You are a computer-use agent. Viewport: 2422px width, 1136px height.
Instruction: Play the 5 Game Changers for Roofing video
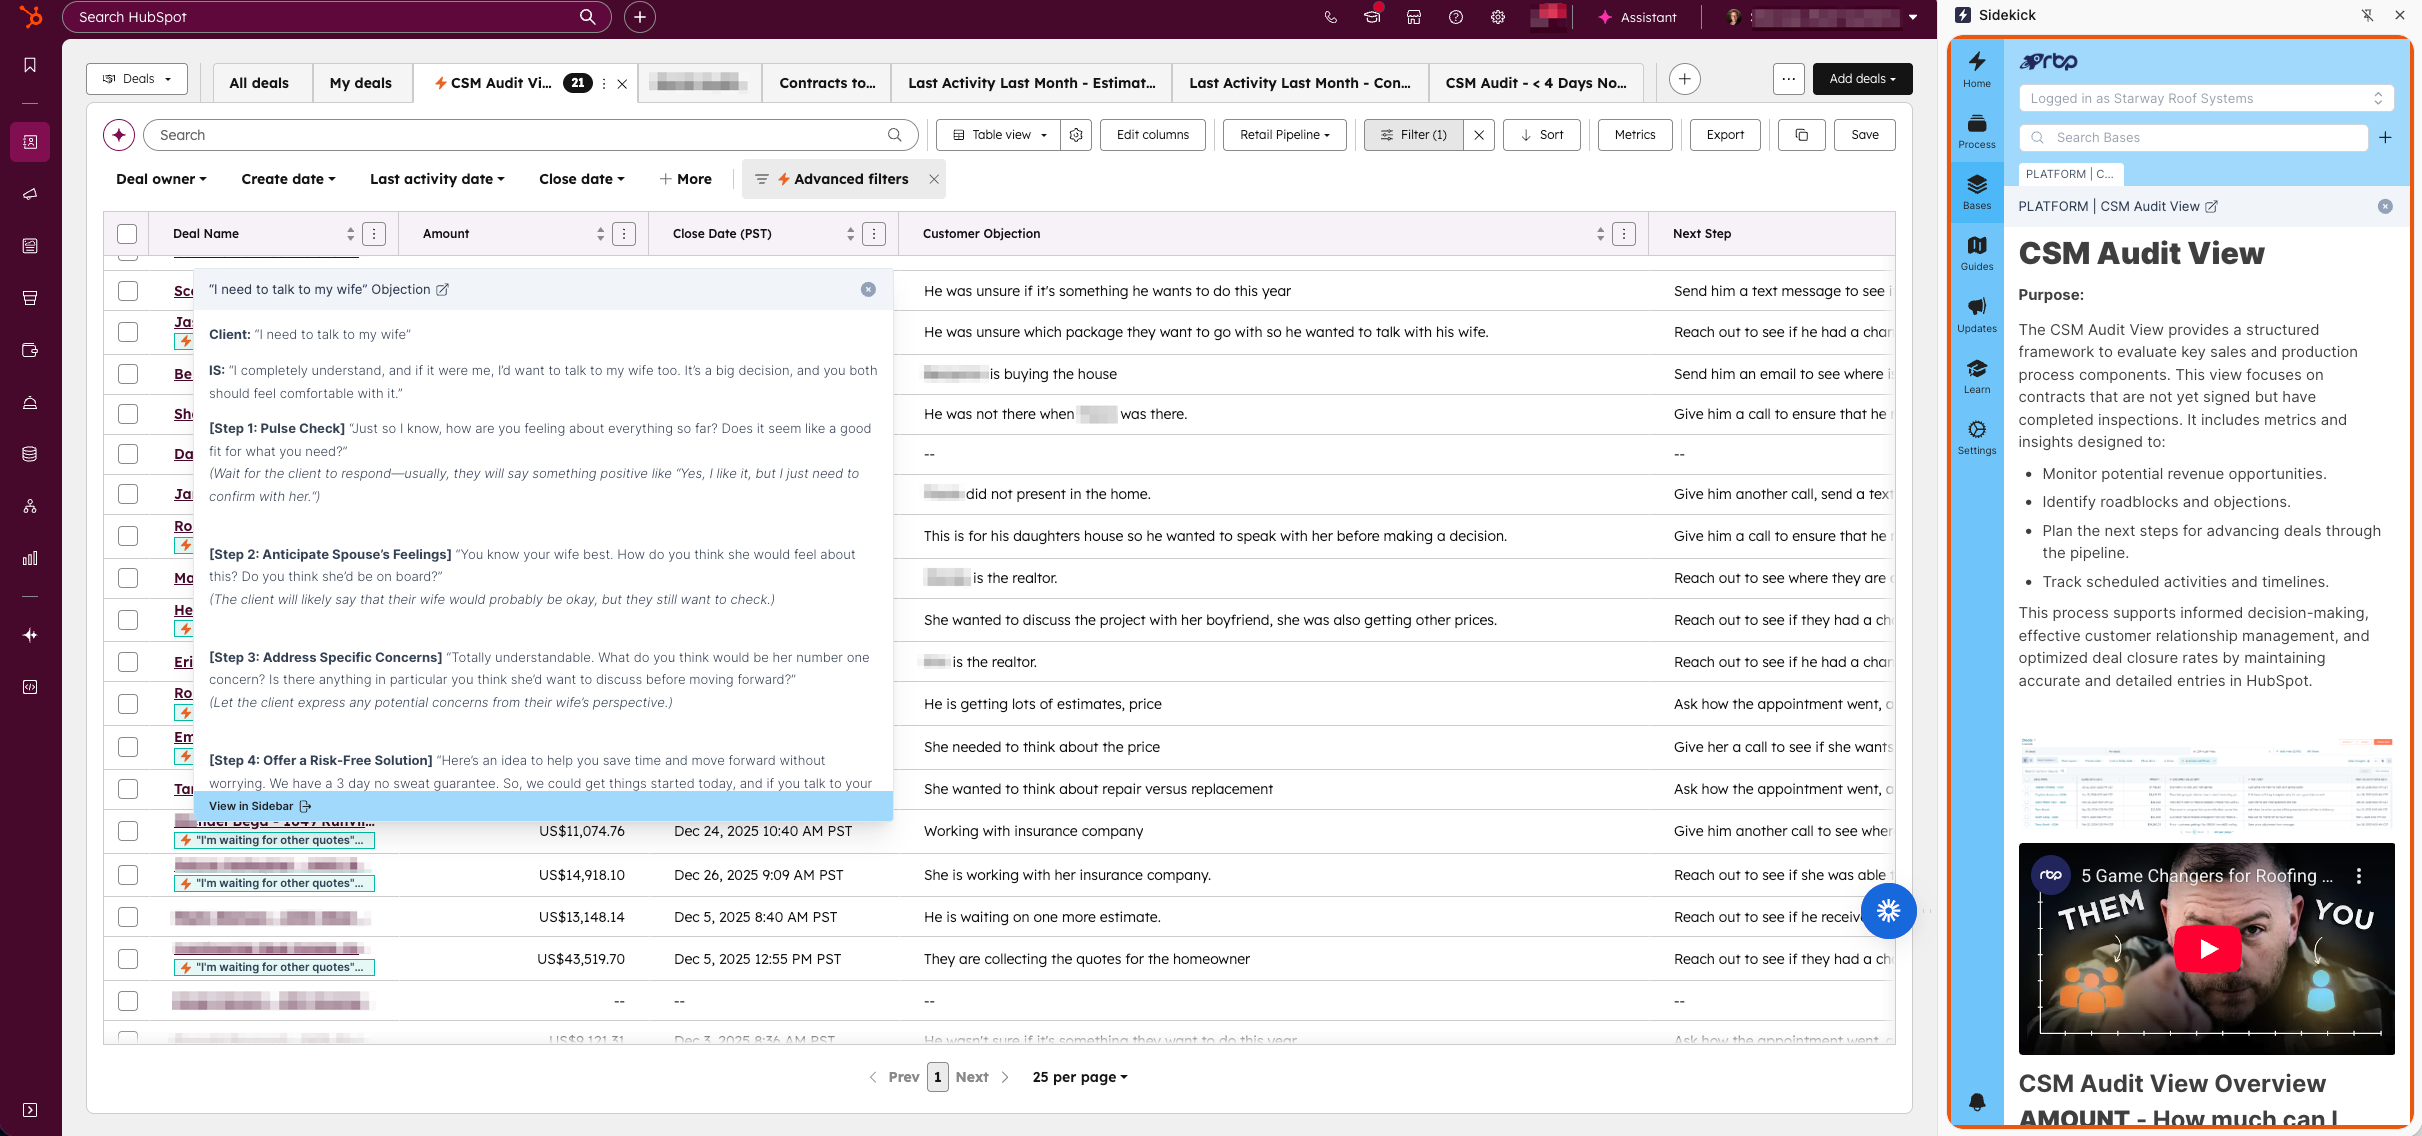point(2206,949)
